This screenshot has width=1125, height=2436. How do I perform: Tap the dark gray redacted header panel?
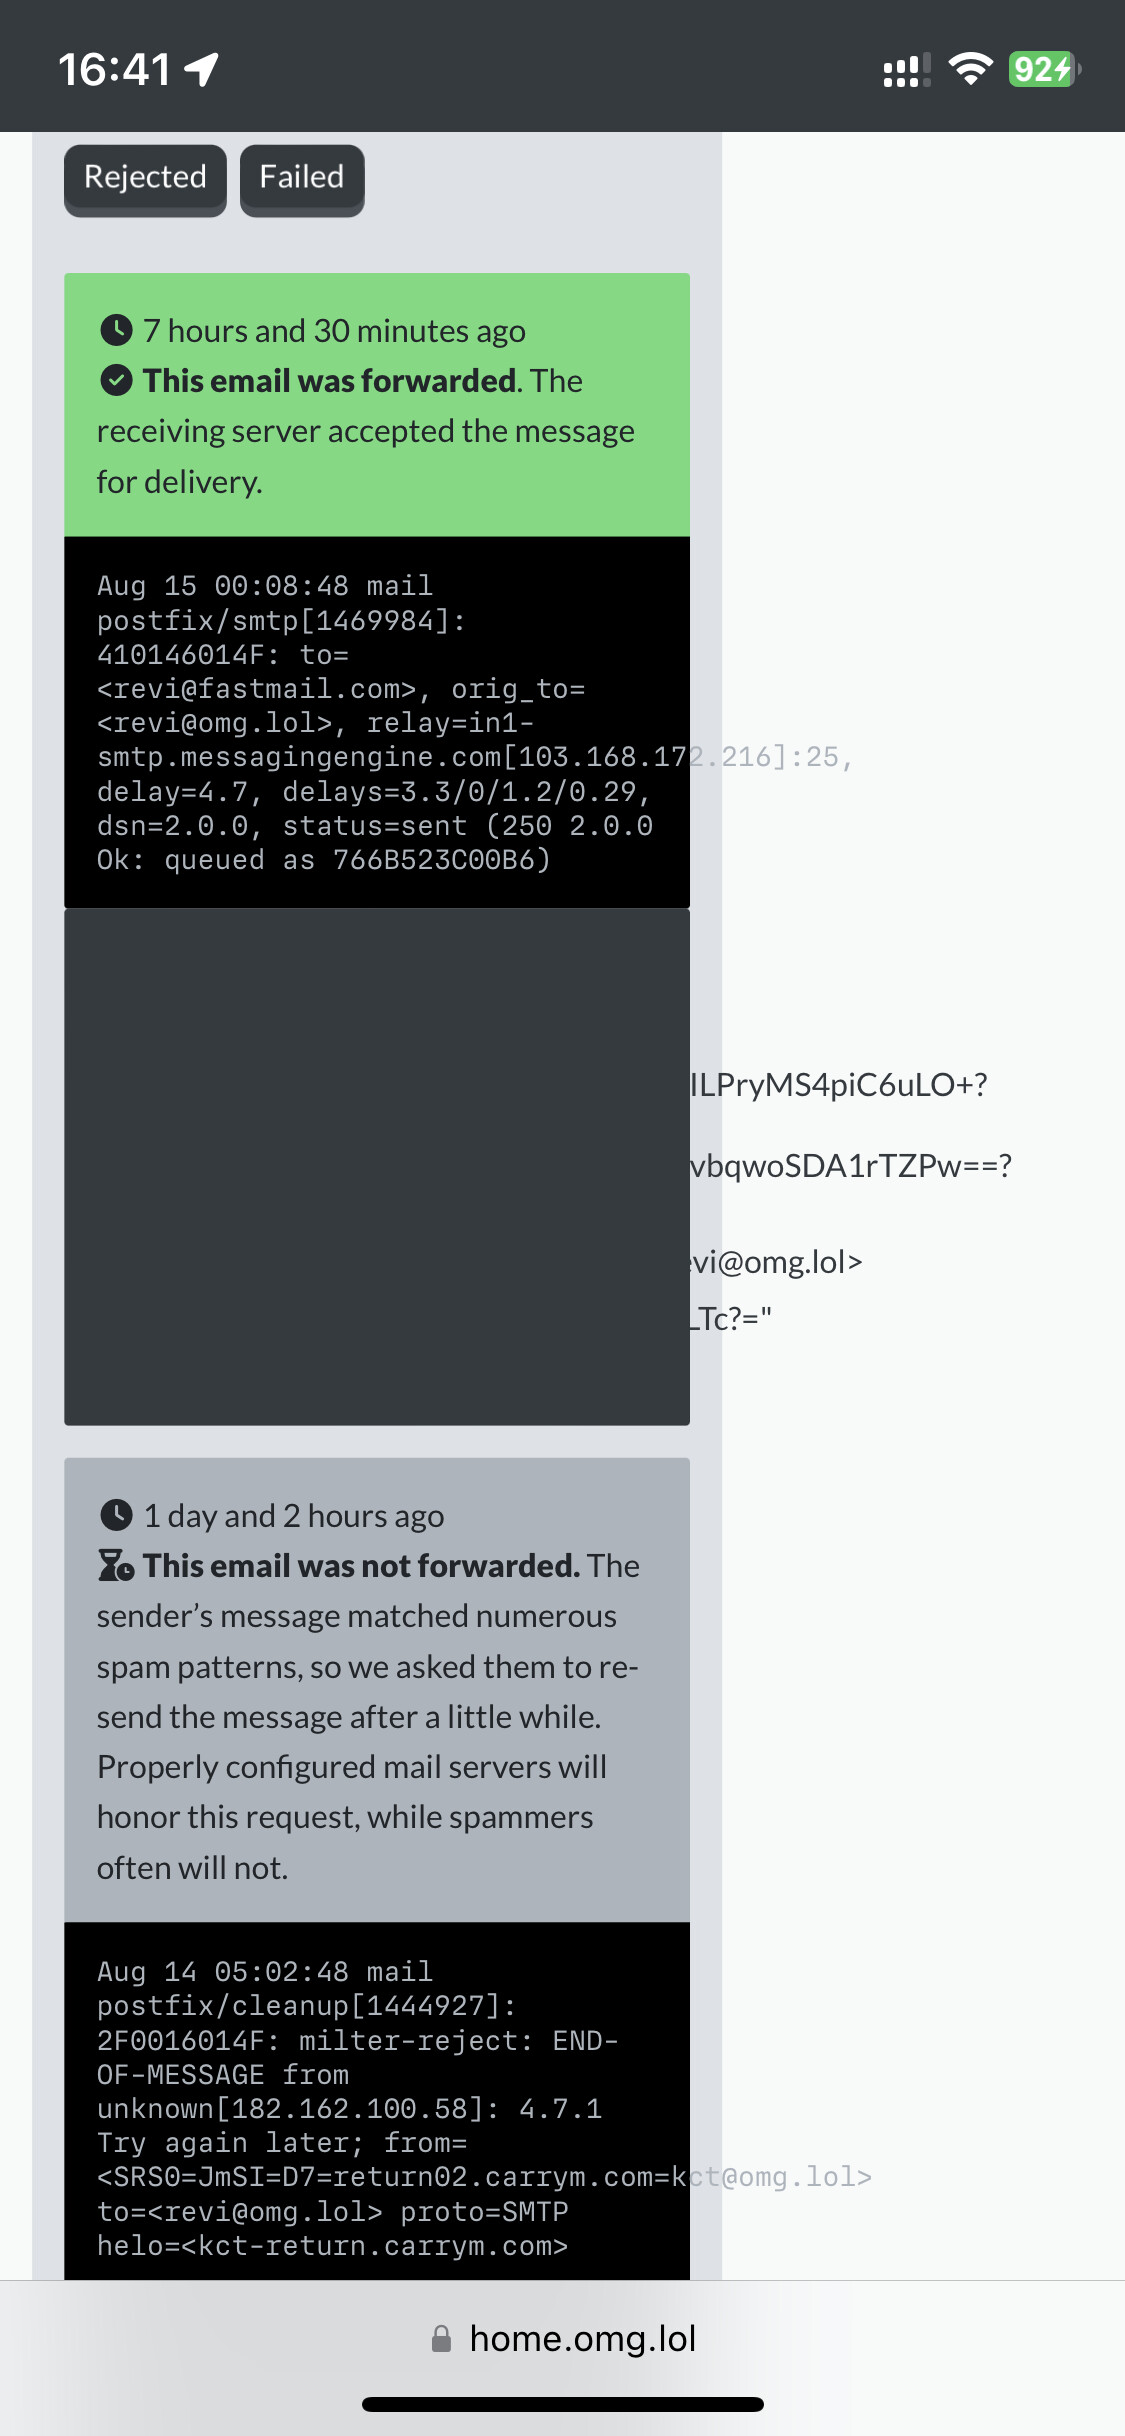pos(377,1166)
